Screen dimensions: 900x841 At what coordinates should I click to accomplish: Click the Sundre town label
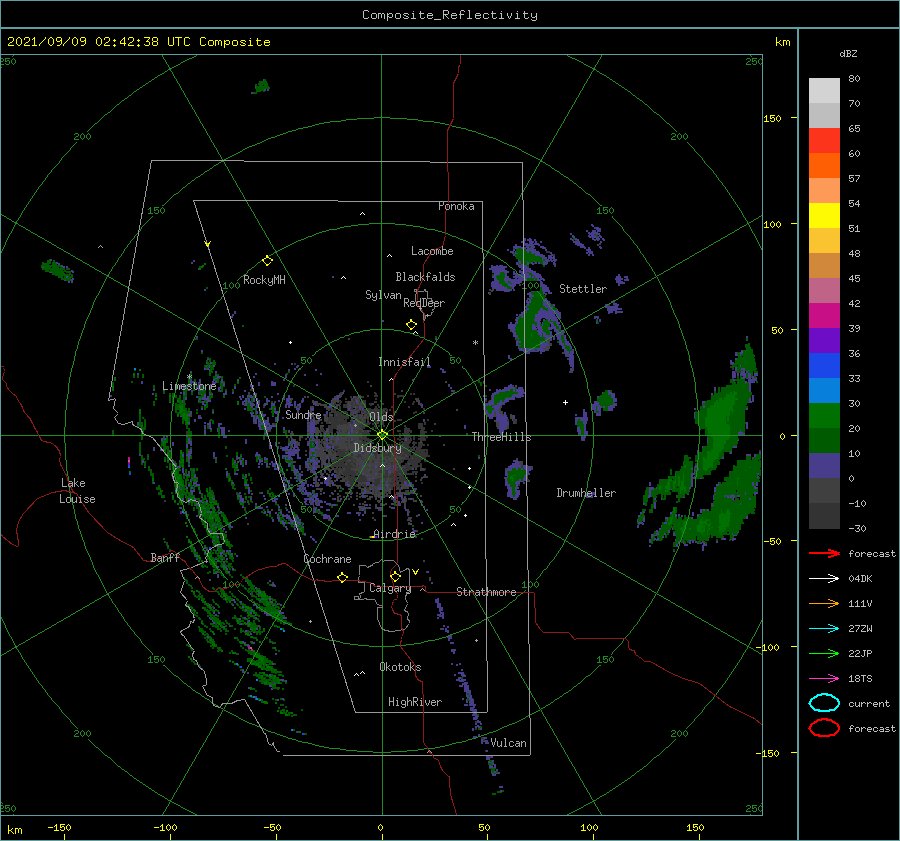click(x=303, y=414)
